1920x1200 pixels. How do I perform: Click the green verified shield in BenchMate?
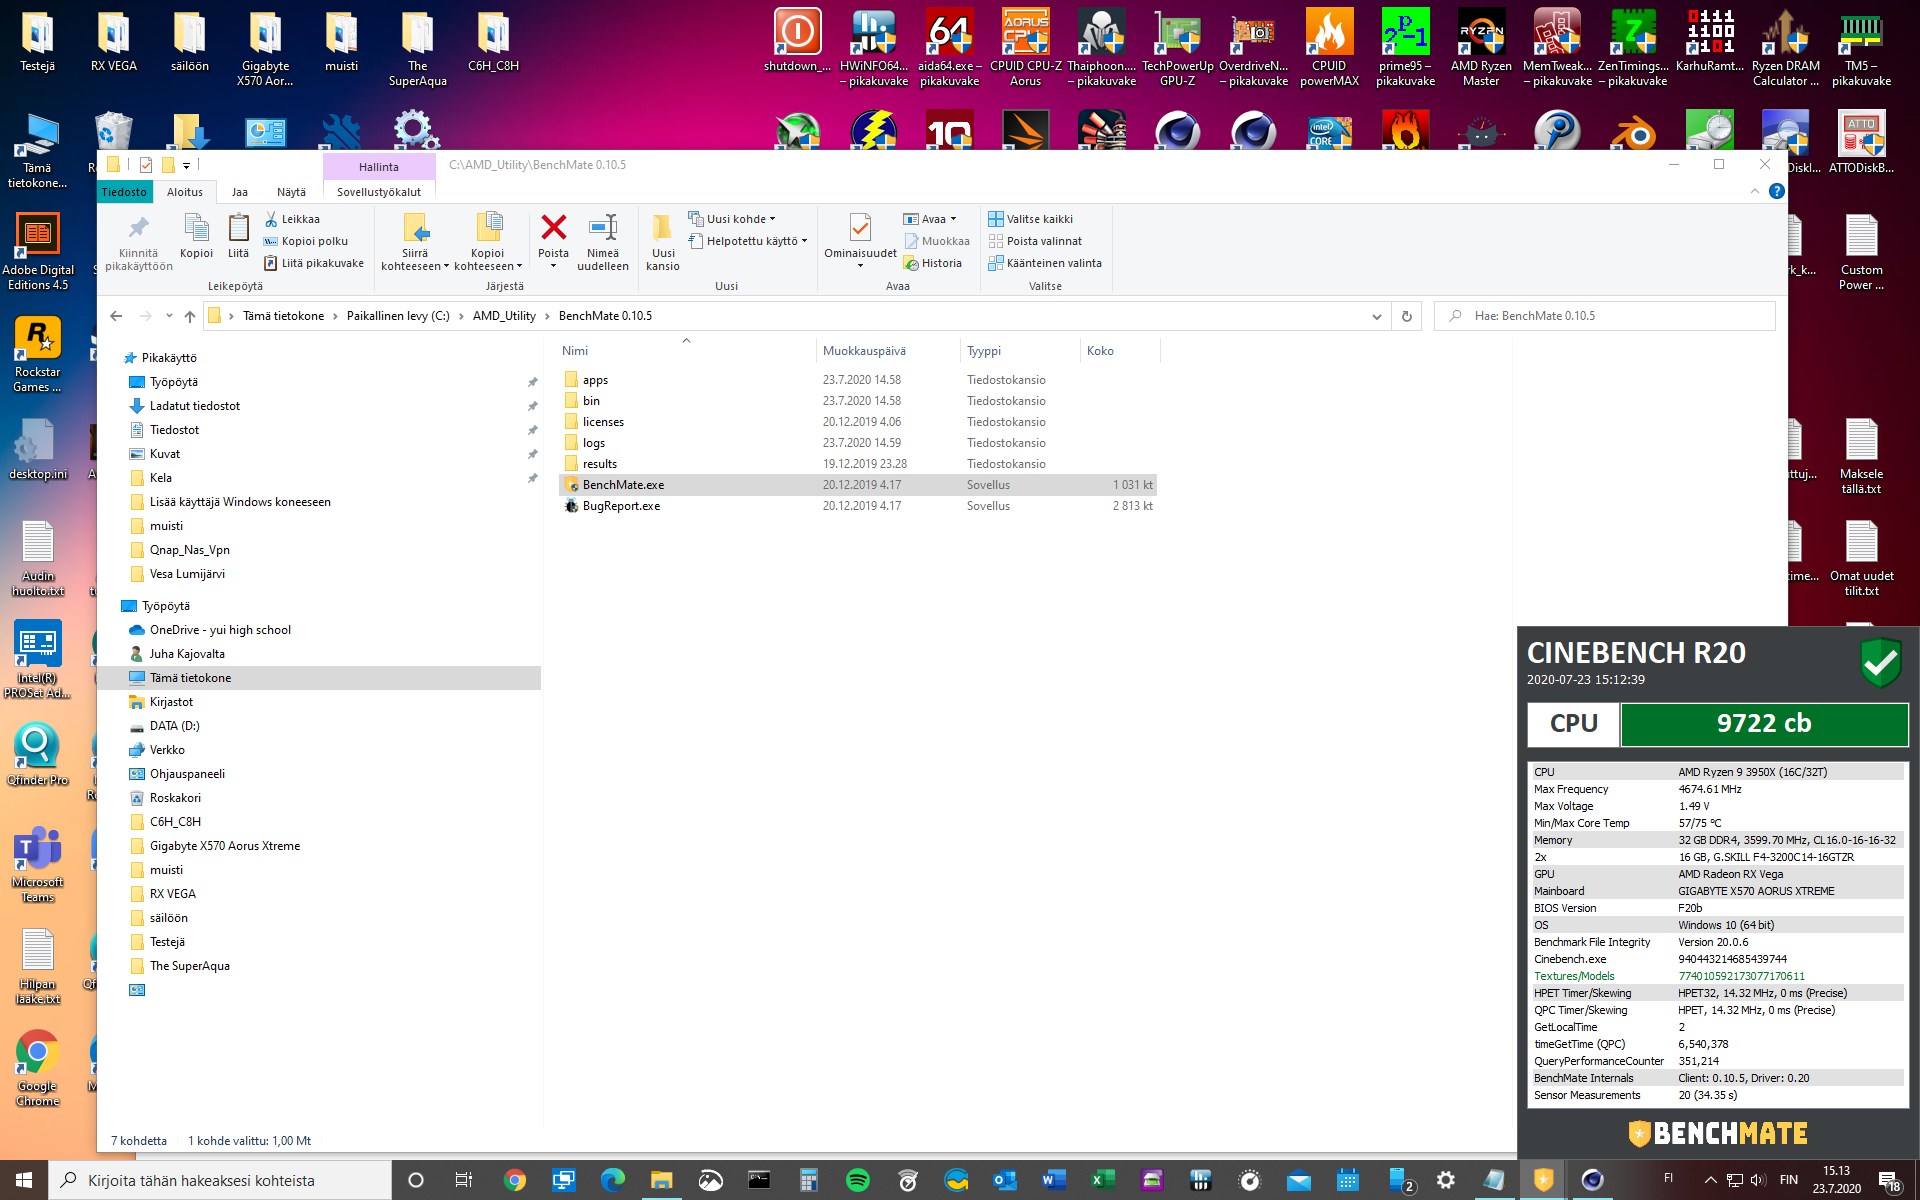(x=1880, y=662)
